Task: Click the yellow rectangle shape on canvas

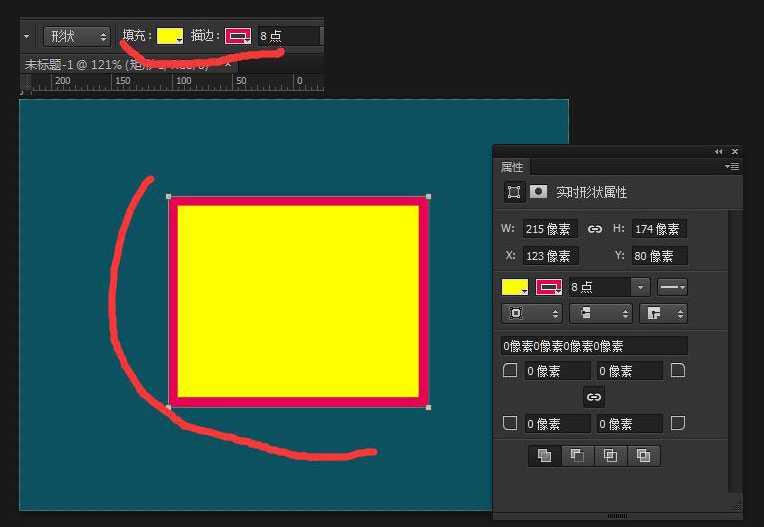Action: coord(298,302)
